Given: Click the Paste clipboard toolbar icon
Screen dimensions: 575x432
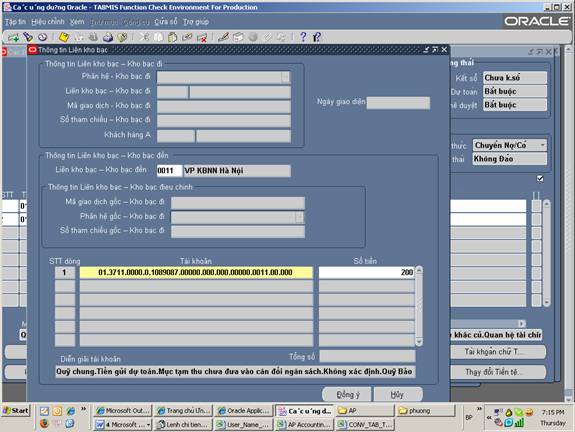Looking at the screenshot, I should tap(172, 37).
